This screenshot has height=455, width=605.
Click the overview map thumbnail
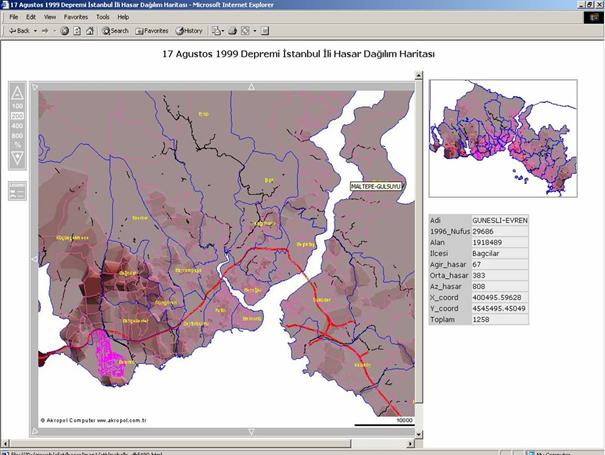pos(503,138)
